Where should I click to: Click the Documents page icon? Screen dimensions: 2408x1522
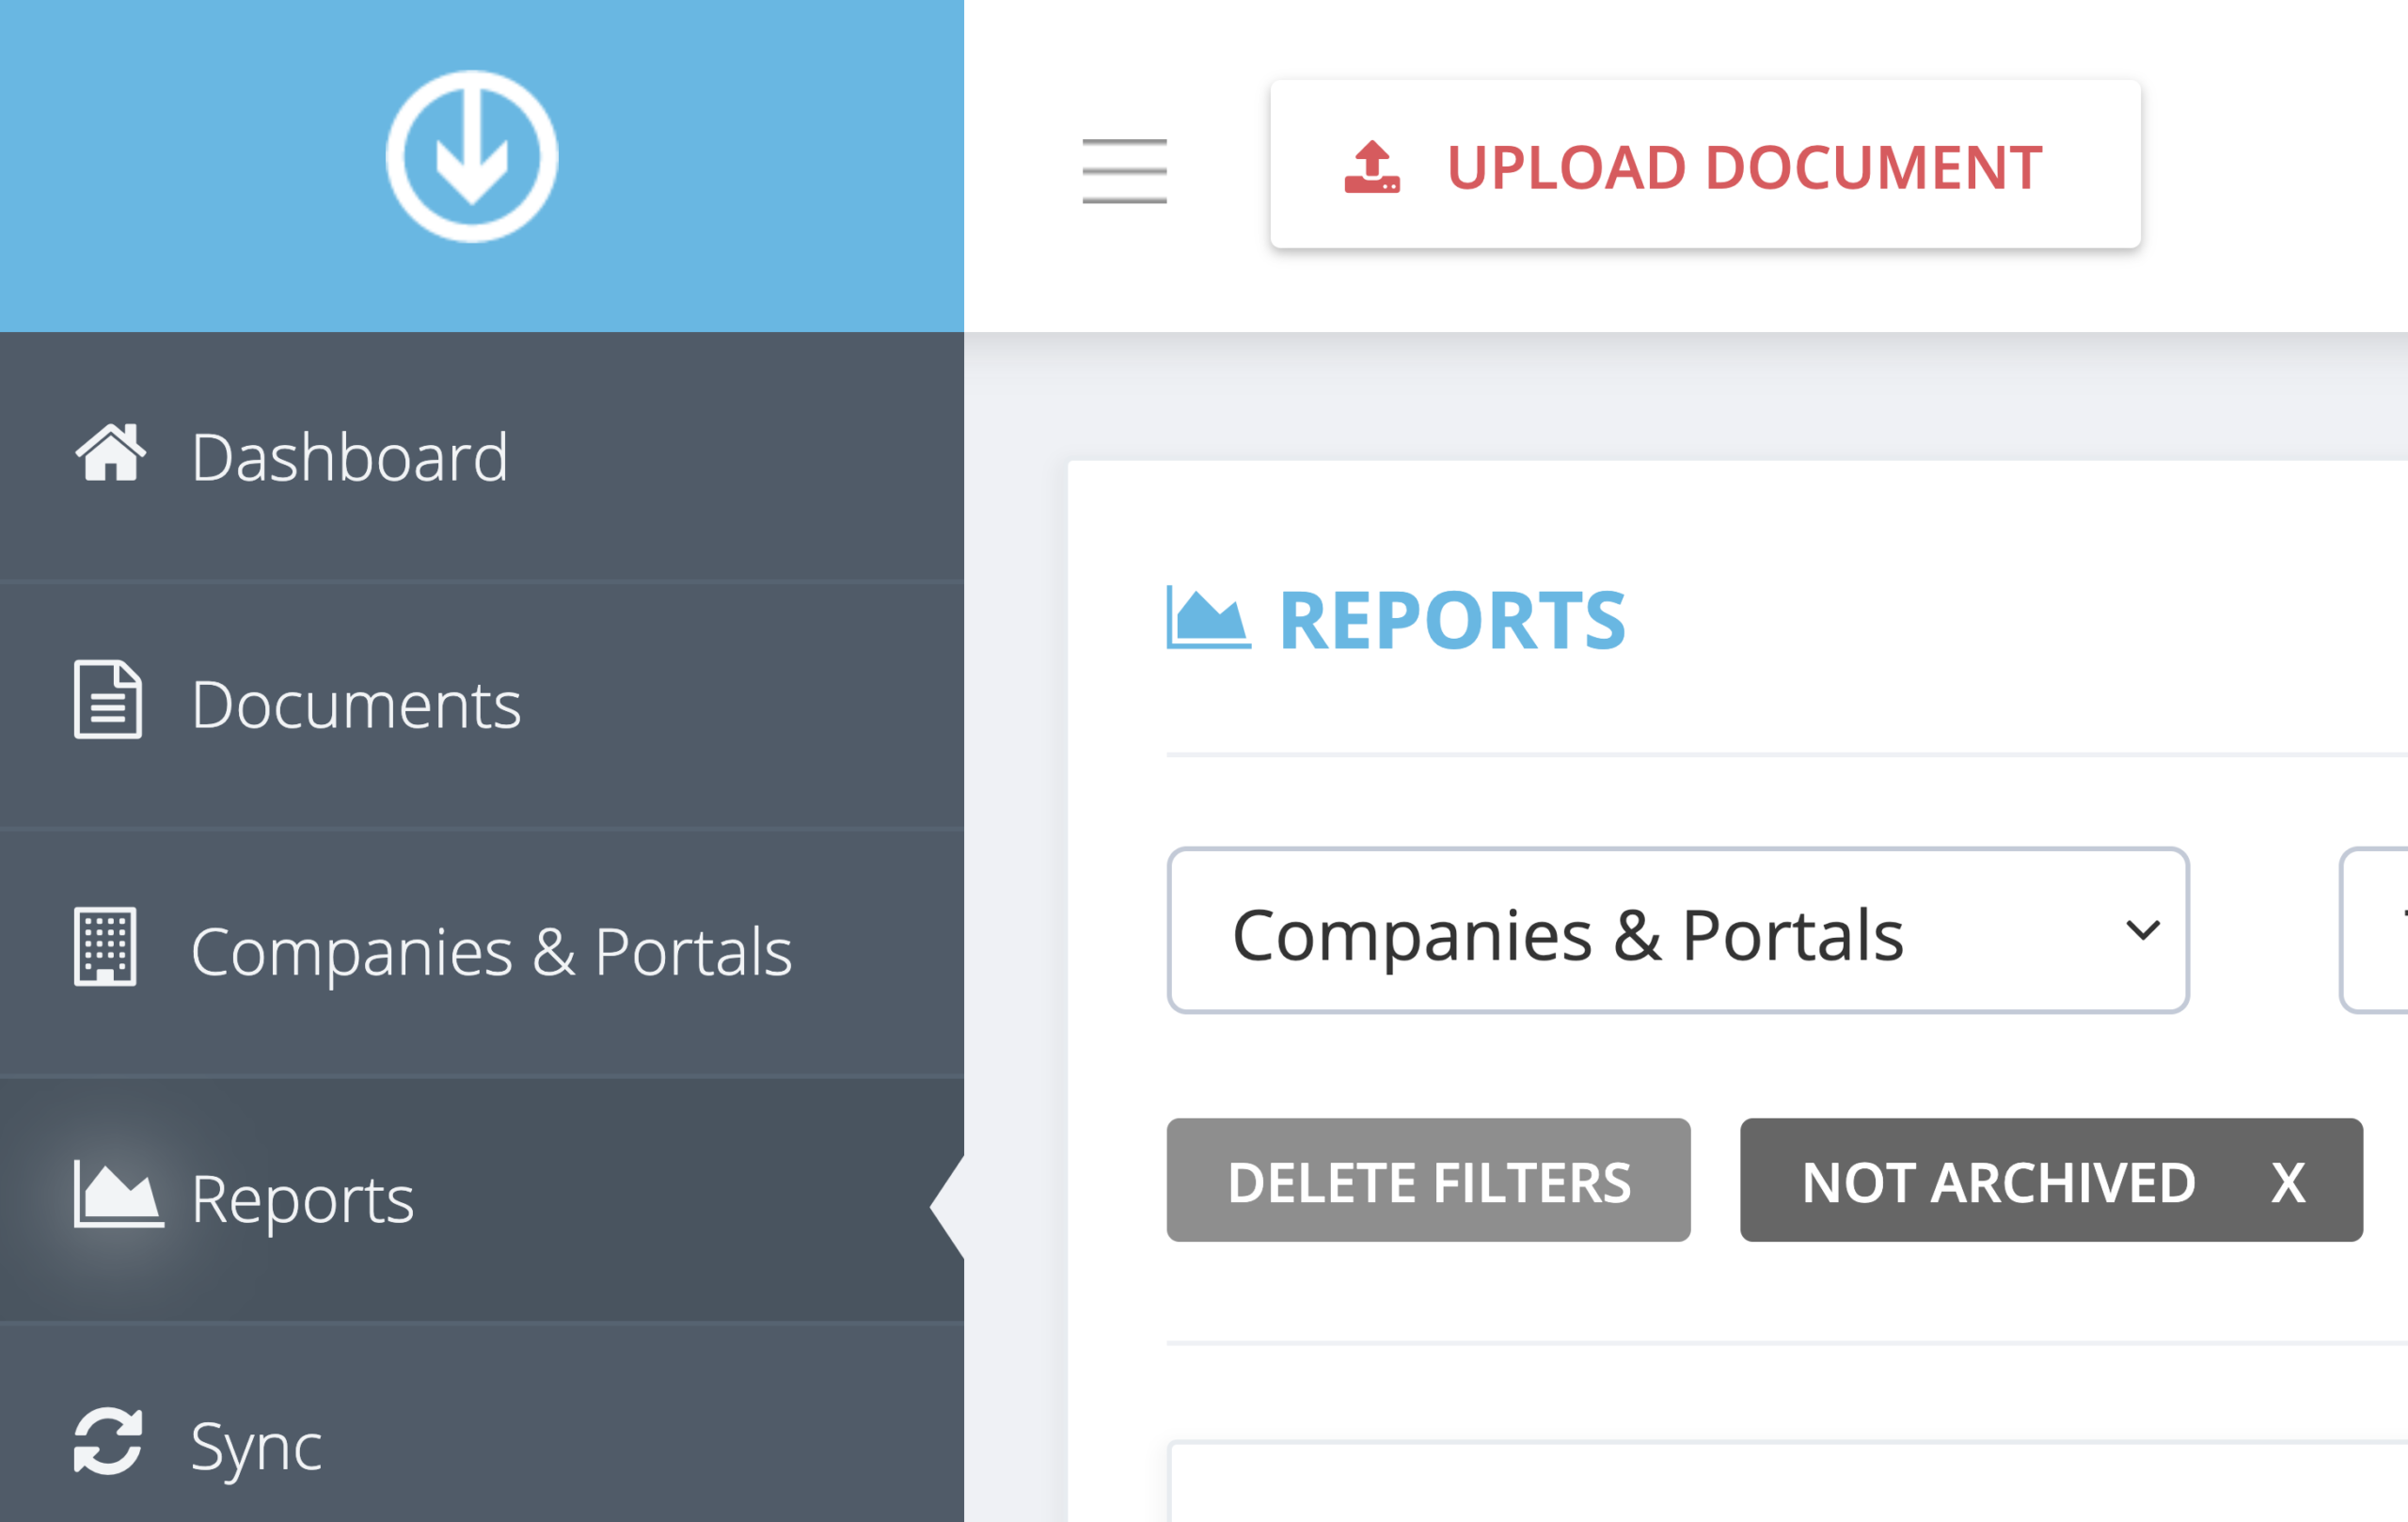pyautogui.click(x=108, y=700)
